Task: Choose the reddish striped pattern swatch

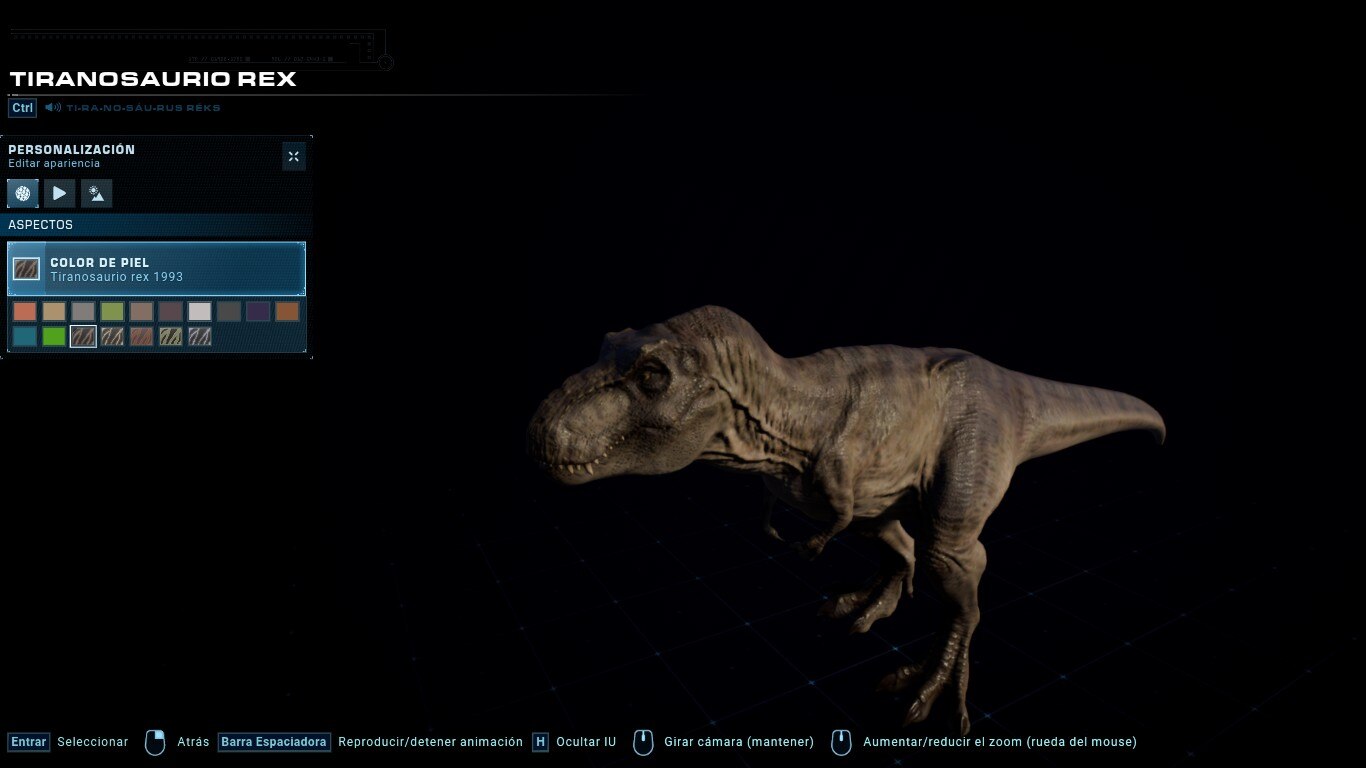Action: coord(141,336)
